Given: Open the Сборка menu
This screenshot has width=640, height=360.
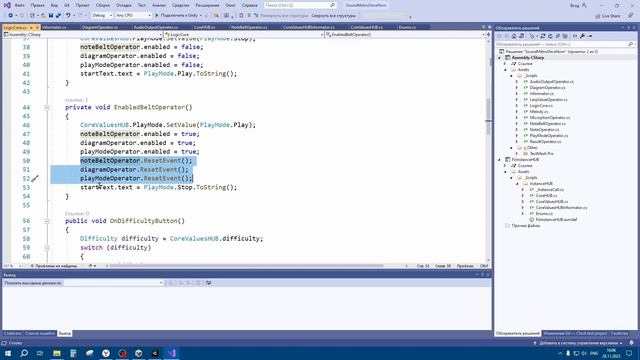Looking at the screenshot, I should click(103, 5).
